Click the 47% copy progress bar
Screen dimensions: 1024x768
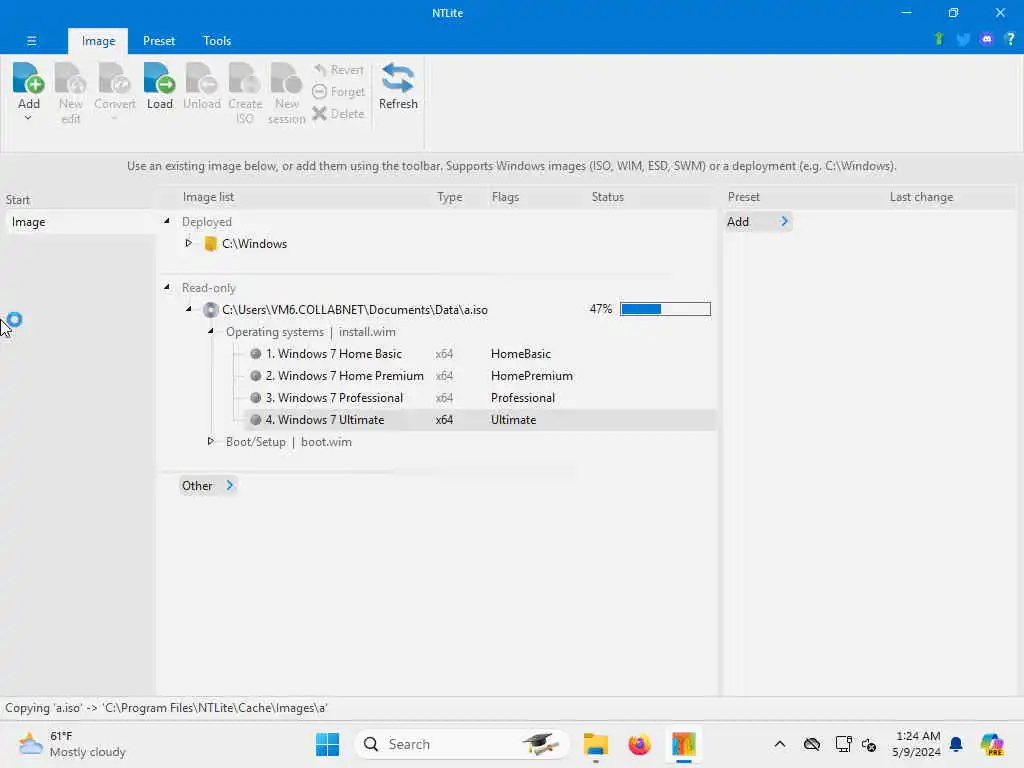(x=665, y=309)
